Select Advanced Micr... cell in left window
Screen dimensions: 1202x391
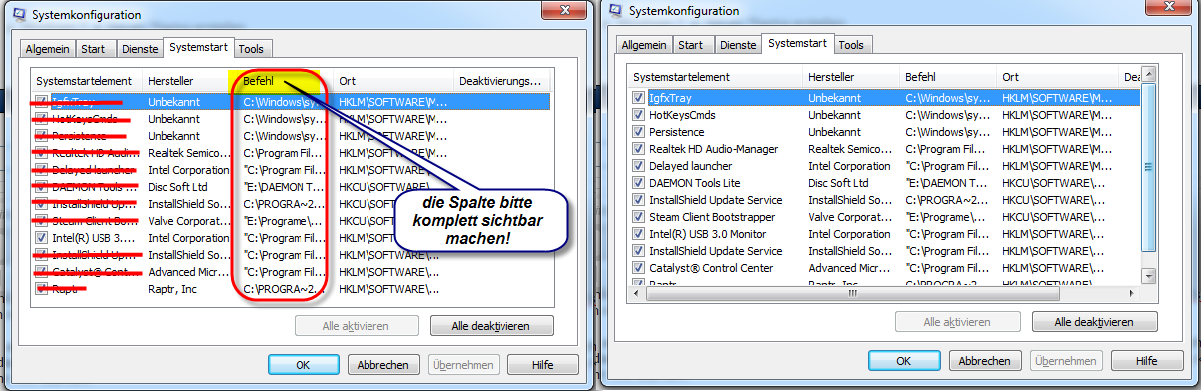click(190, 272)
